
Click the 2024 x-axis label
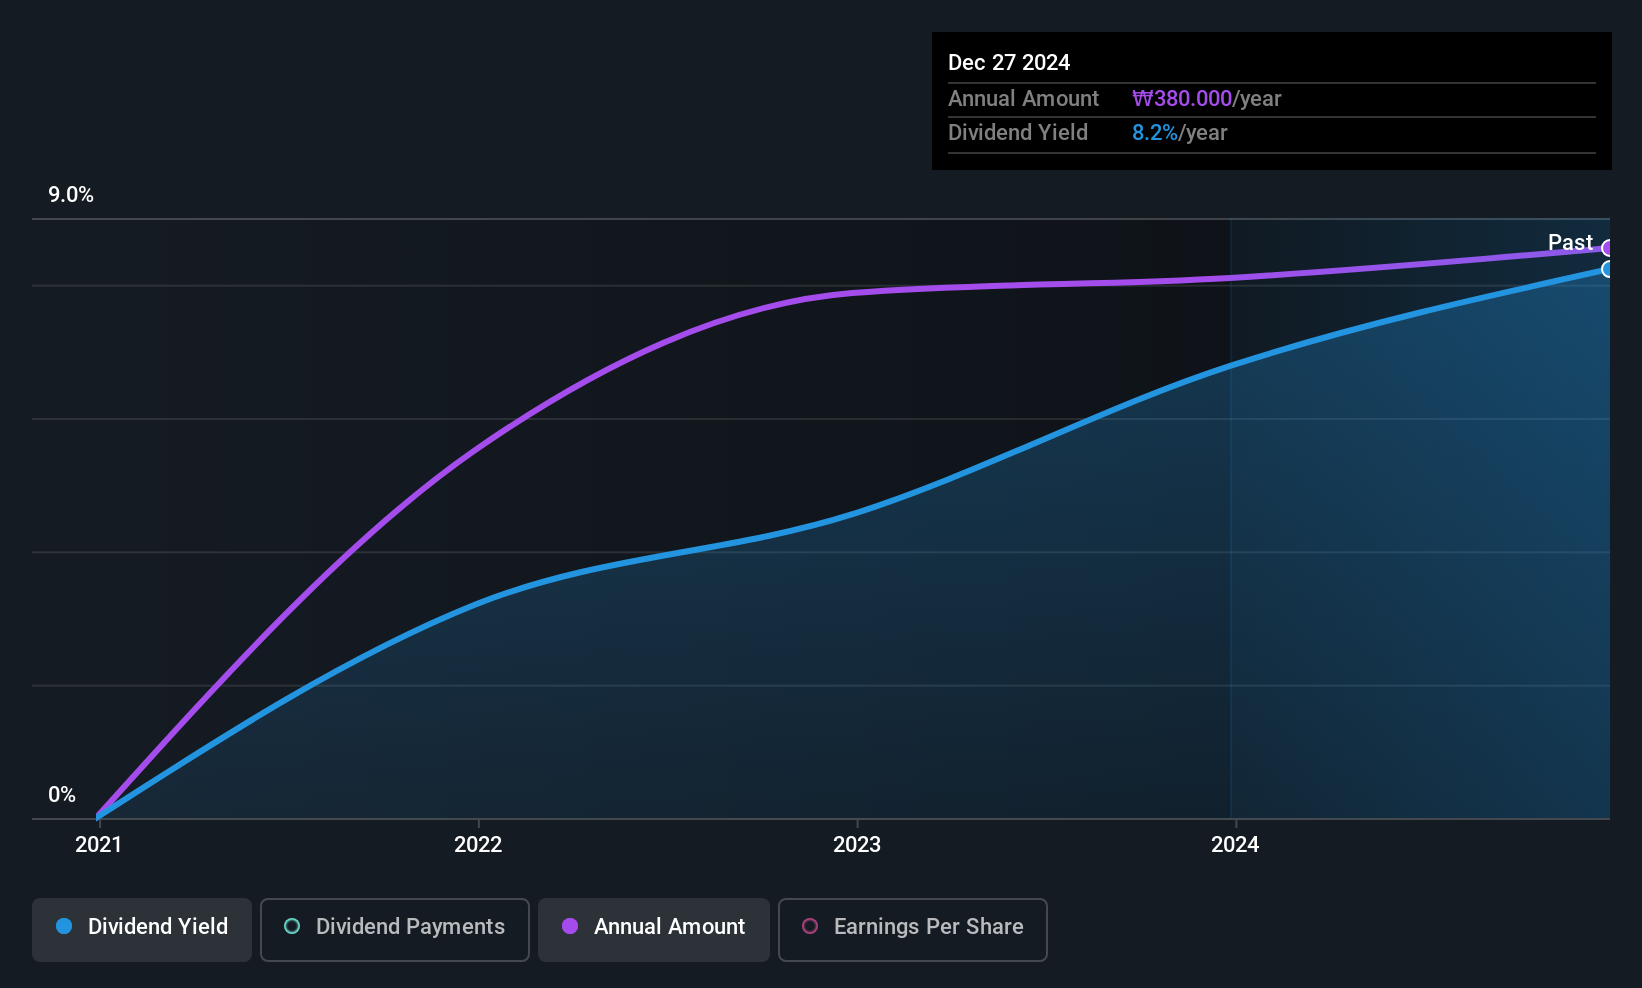click(x=1235, y=845)
